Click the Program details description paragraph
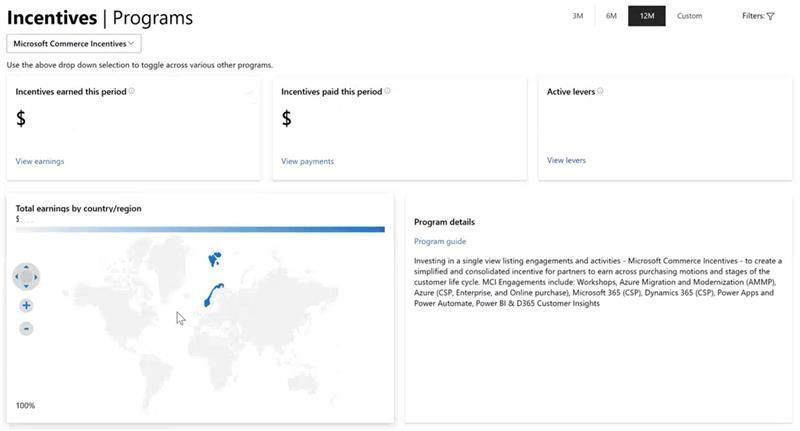The width and height of the screenshot is (800, 431). 598,282
